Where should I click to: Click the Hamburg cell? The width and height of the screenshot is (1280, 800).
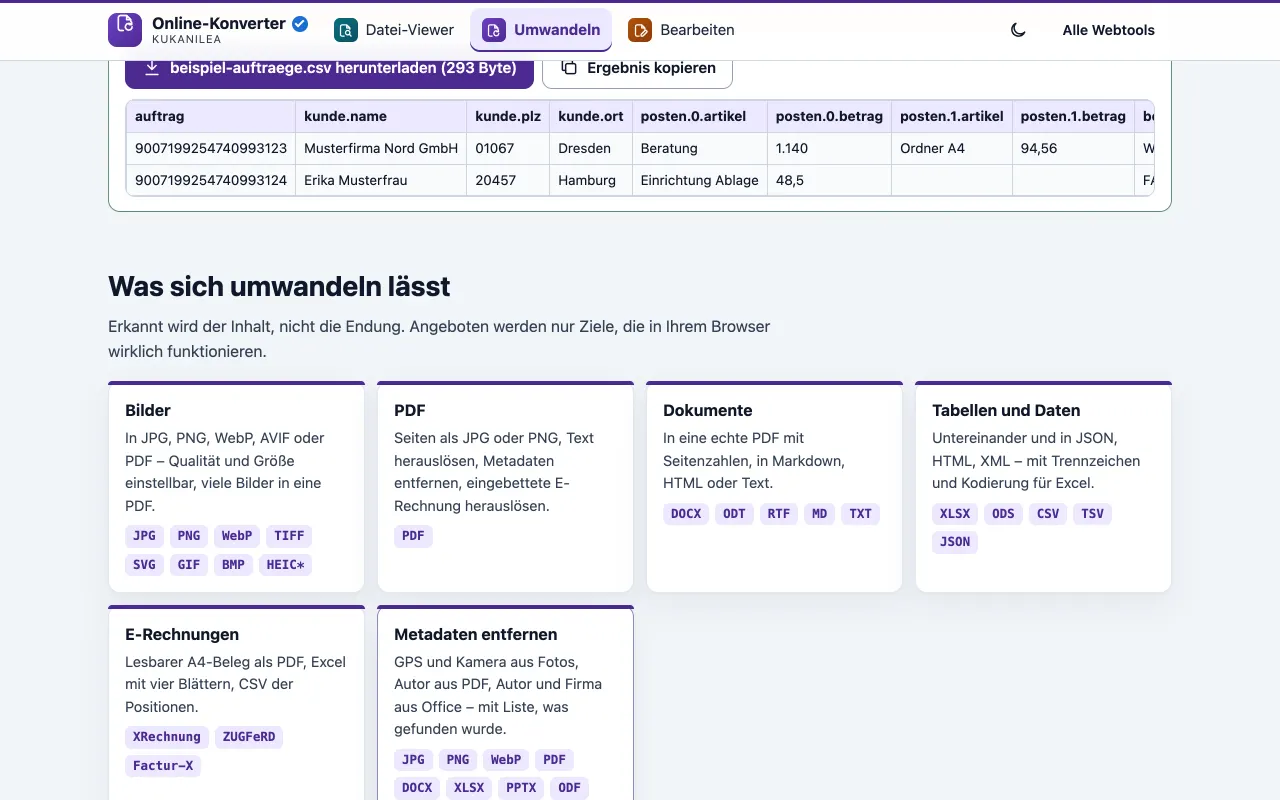[590, 180]
